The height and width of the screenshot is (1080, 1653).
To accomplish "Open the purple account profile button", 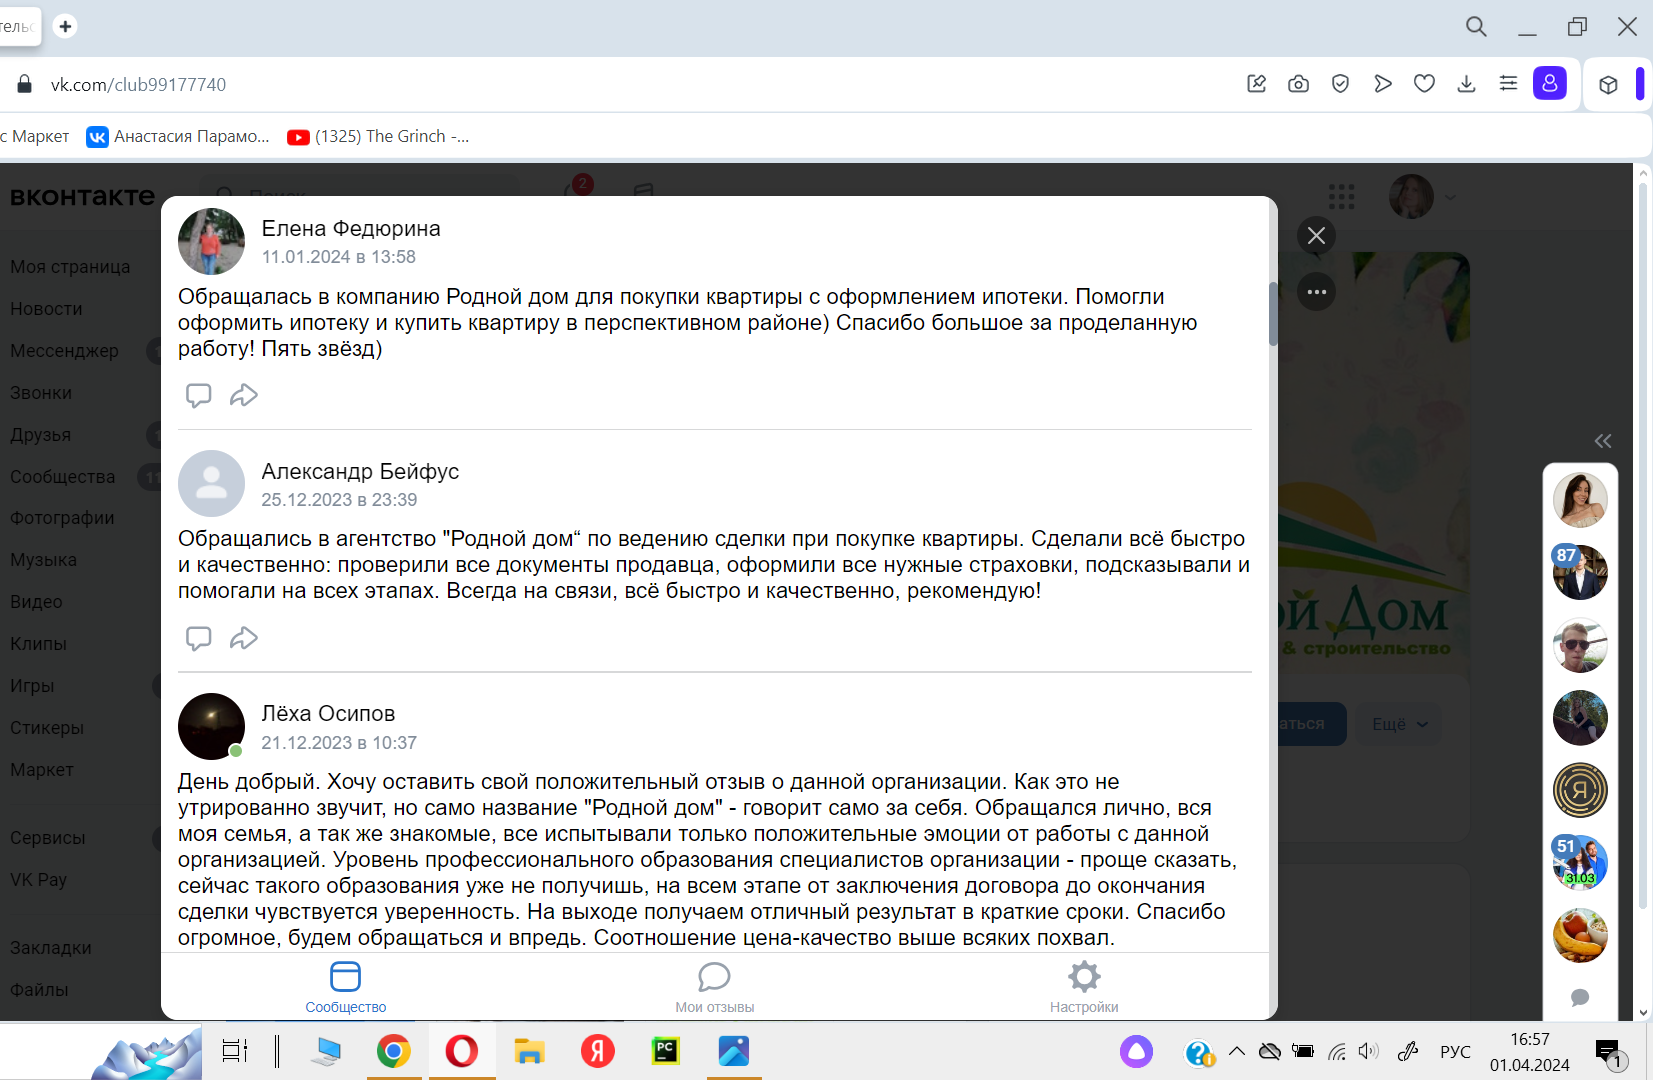I will pyautogui.click(x=1550, y=83).
